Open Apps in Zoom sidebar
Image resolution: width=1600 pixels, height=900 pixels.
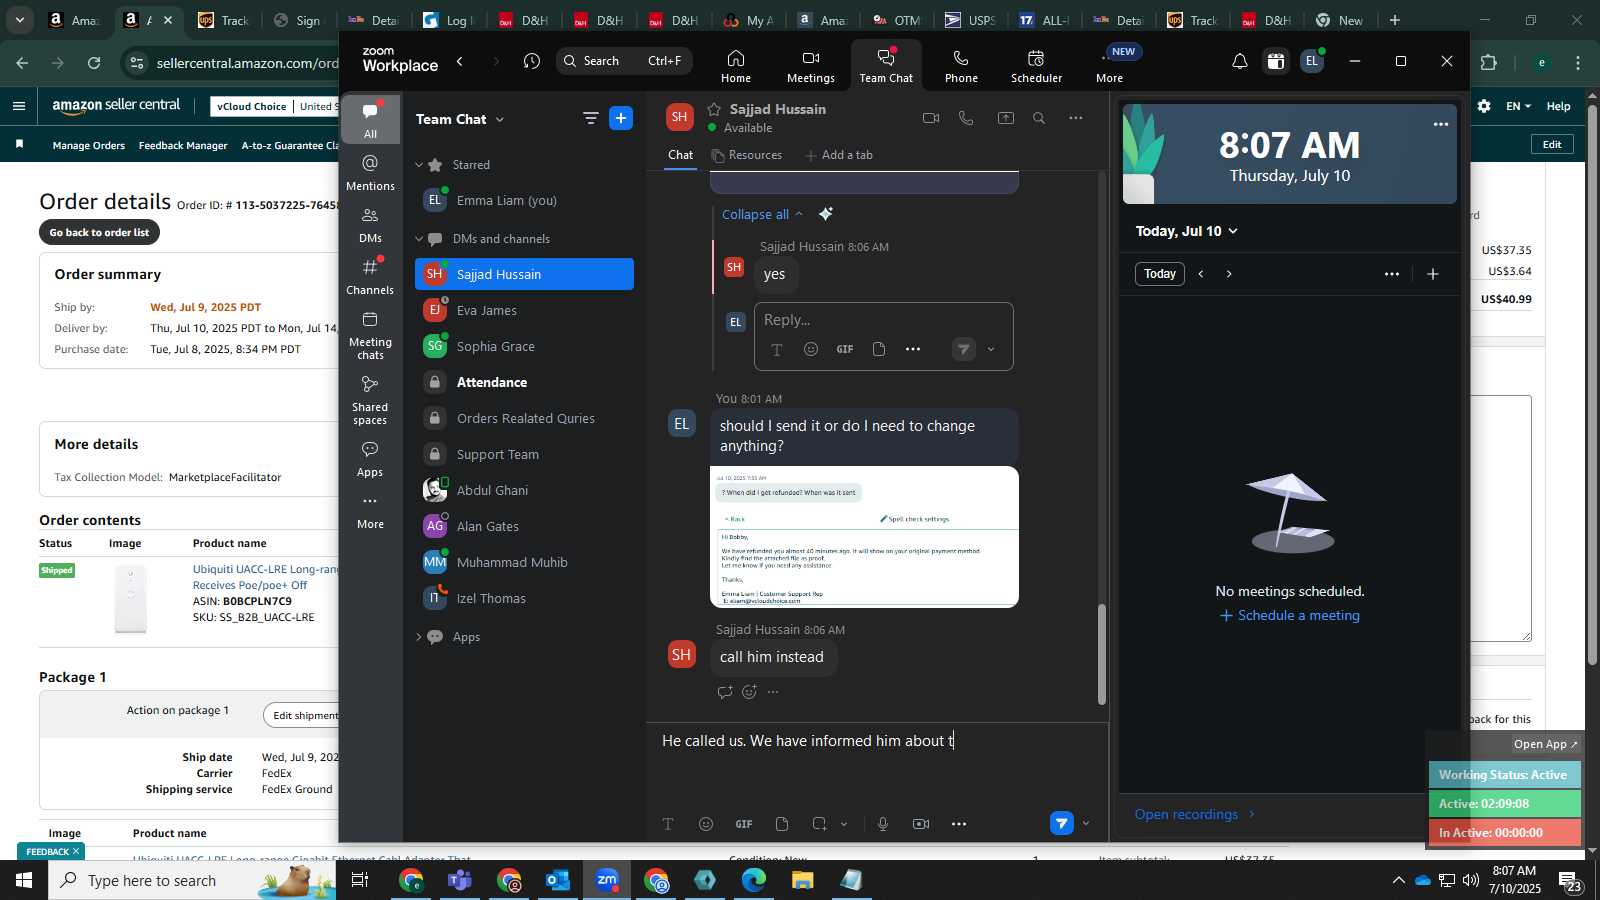click(370, 459)
